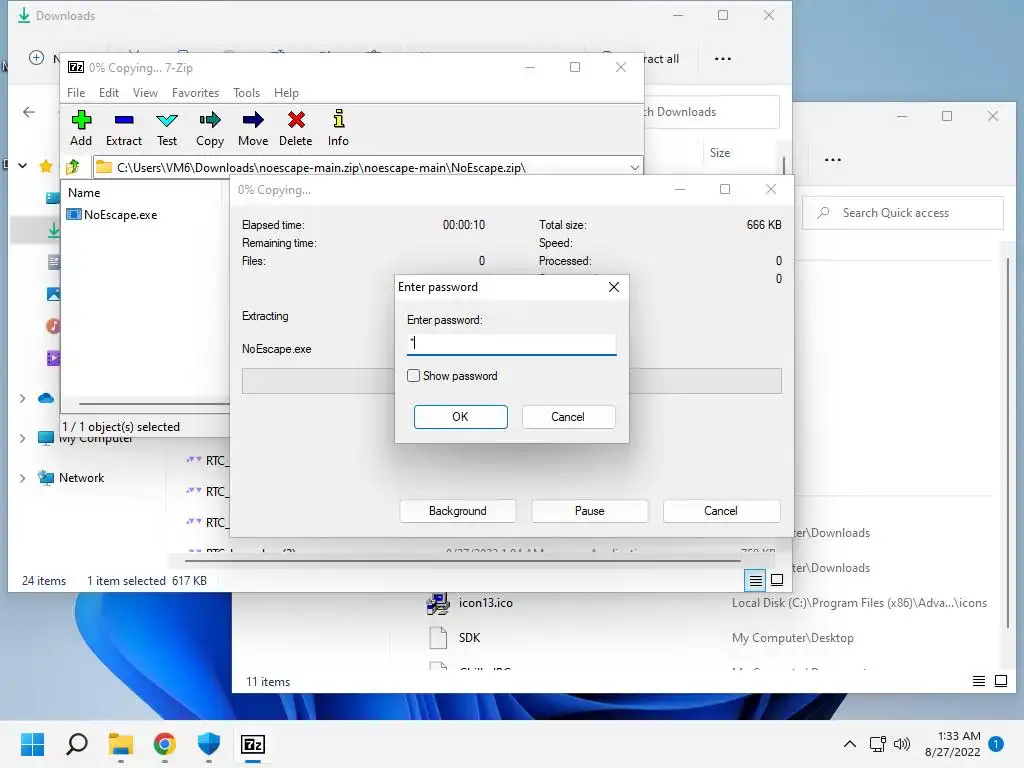Image resolution: width=1024 pixels, height=768 pixels.
Task: Expand the Network tree item
Action: pyautogui.click(x=22, y=478)
